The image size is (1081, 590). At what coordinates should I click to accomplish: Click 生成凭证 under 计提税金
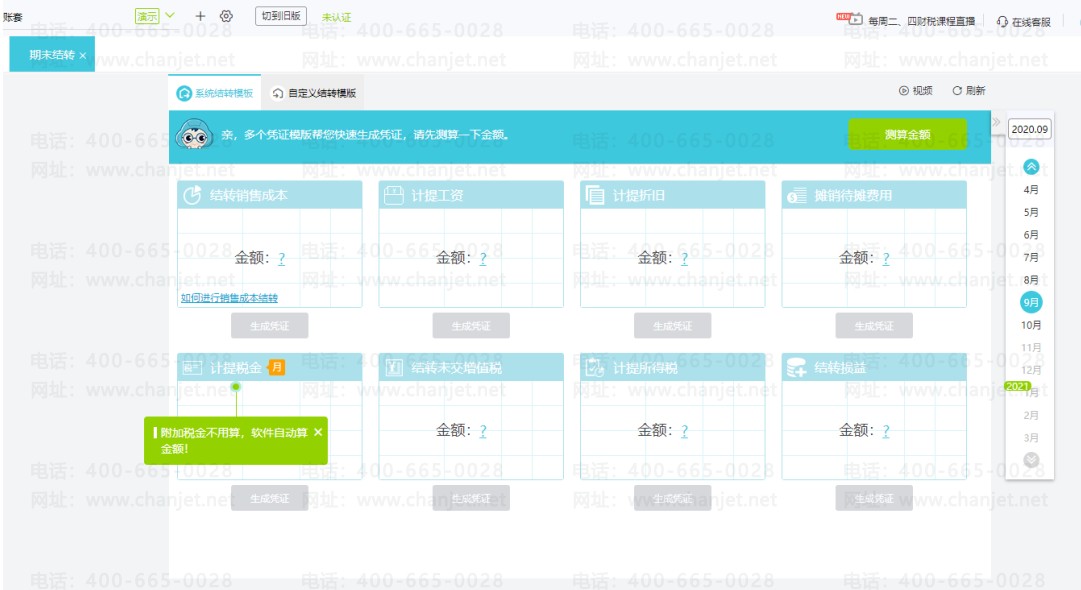point(270,498)
